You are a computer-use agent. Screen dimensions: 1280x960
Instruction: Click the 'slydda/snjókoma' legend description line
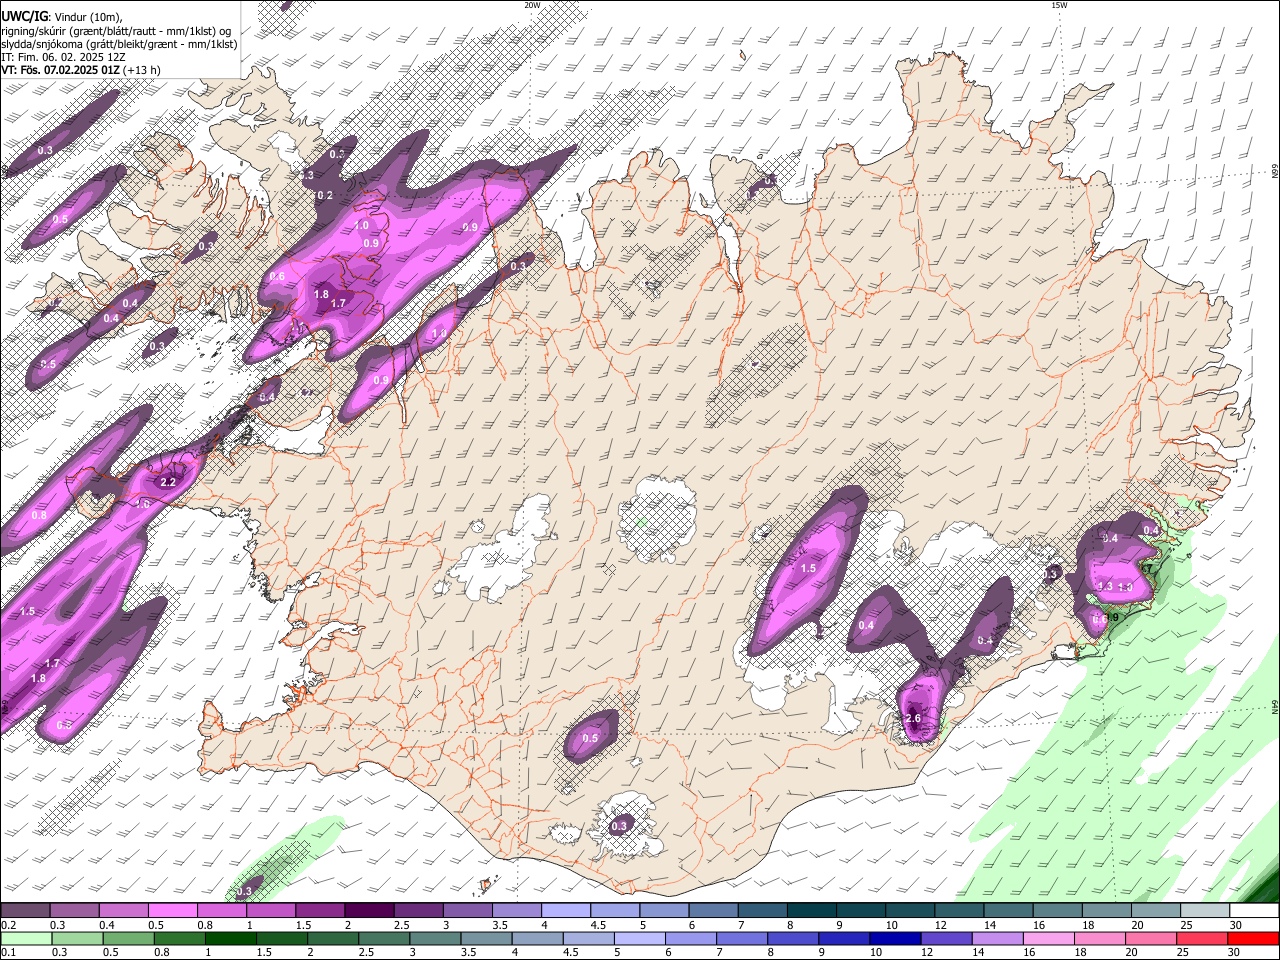[x=119, y=44]
